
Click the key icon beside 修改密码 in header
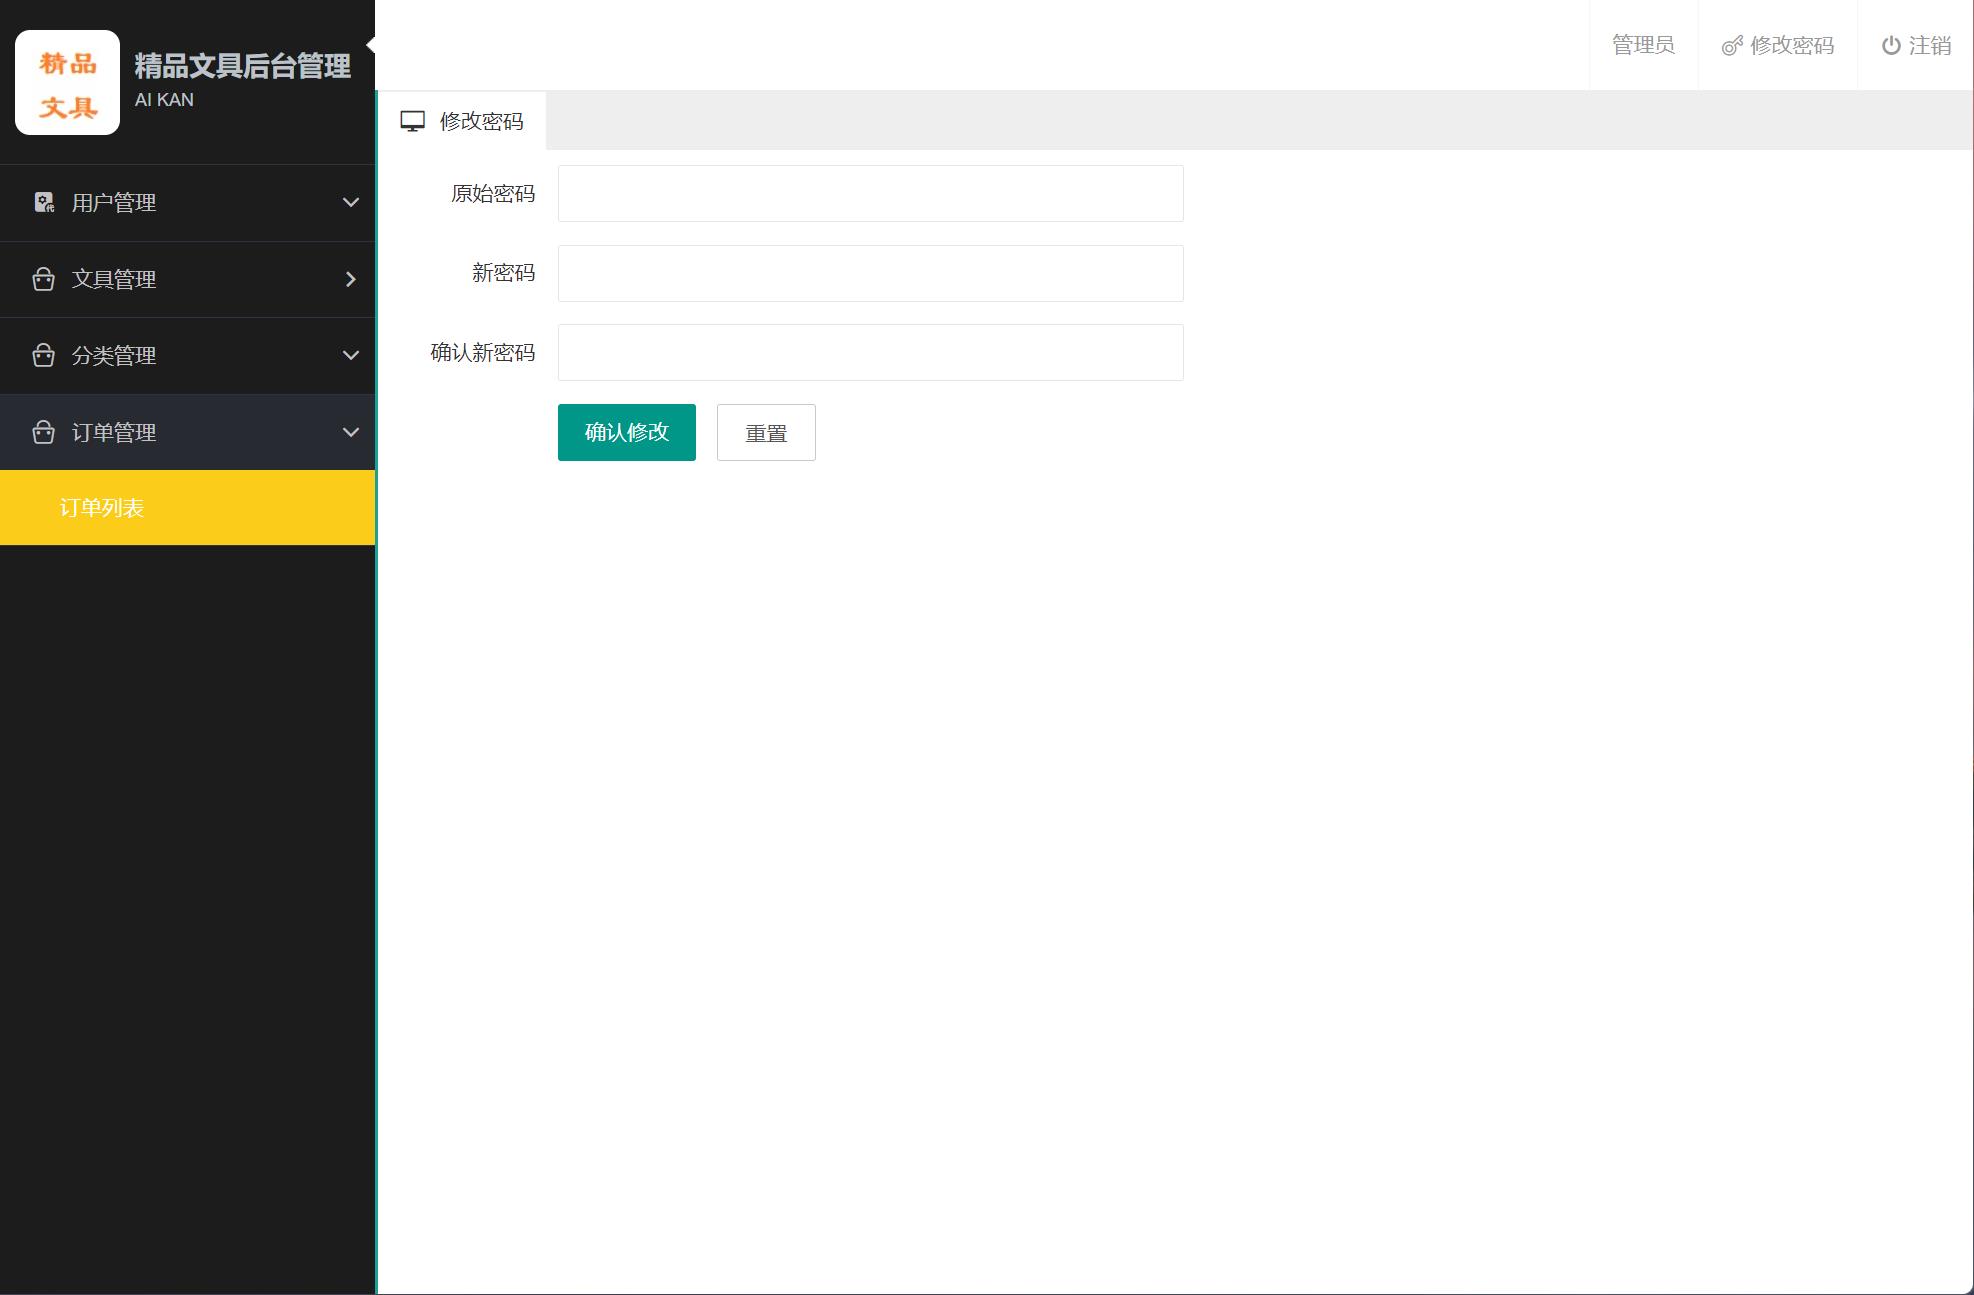coord(1730,46)
